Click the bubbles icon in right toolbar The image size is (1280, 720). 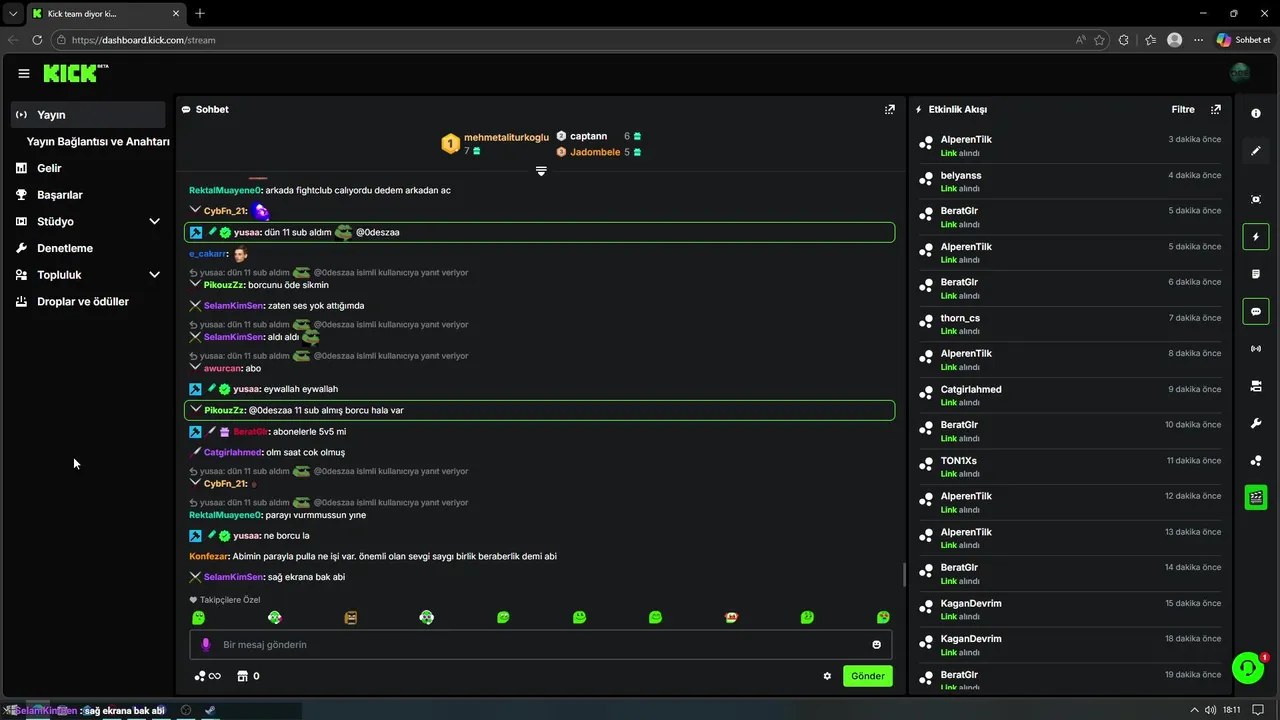[1256, 461]
